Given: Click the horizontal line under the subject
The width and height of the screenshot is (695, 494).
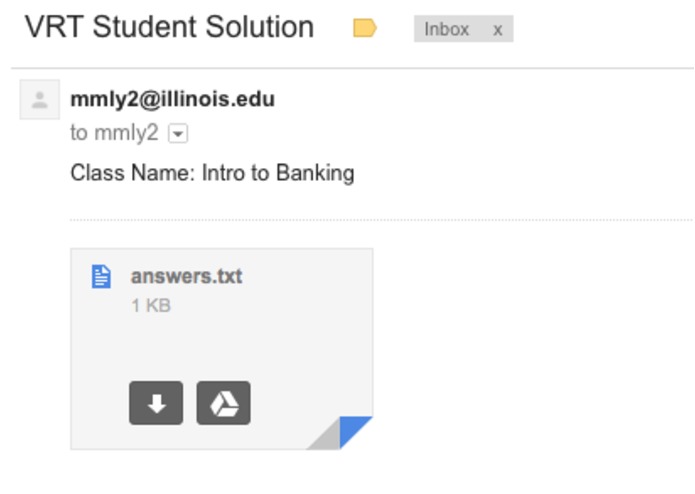Looking at the screenshot, I should click(x=352, y=68).
